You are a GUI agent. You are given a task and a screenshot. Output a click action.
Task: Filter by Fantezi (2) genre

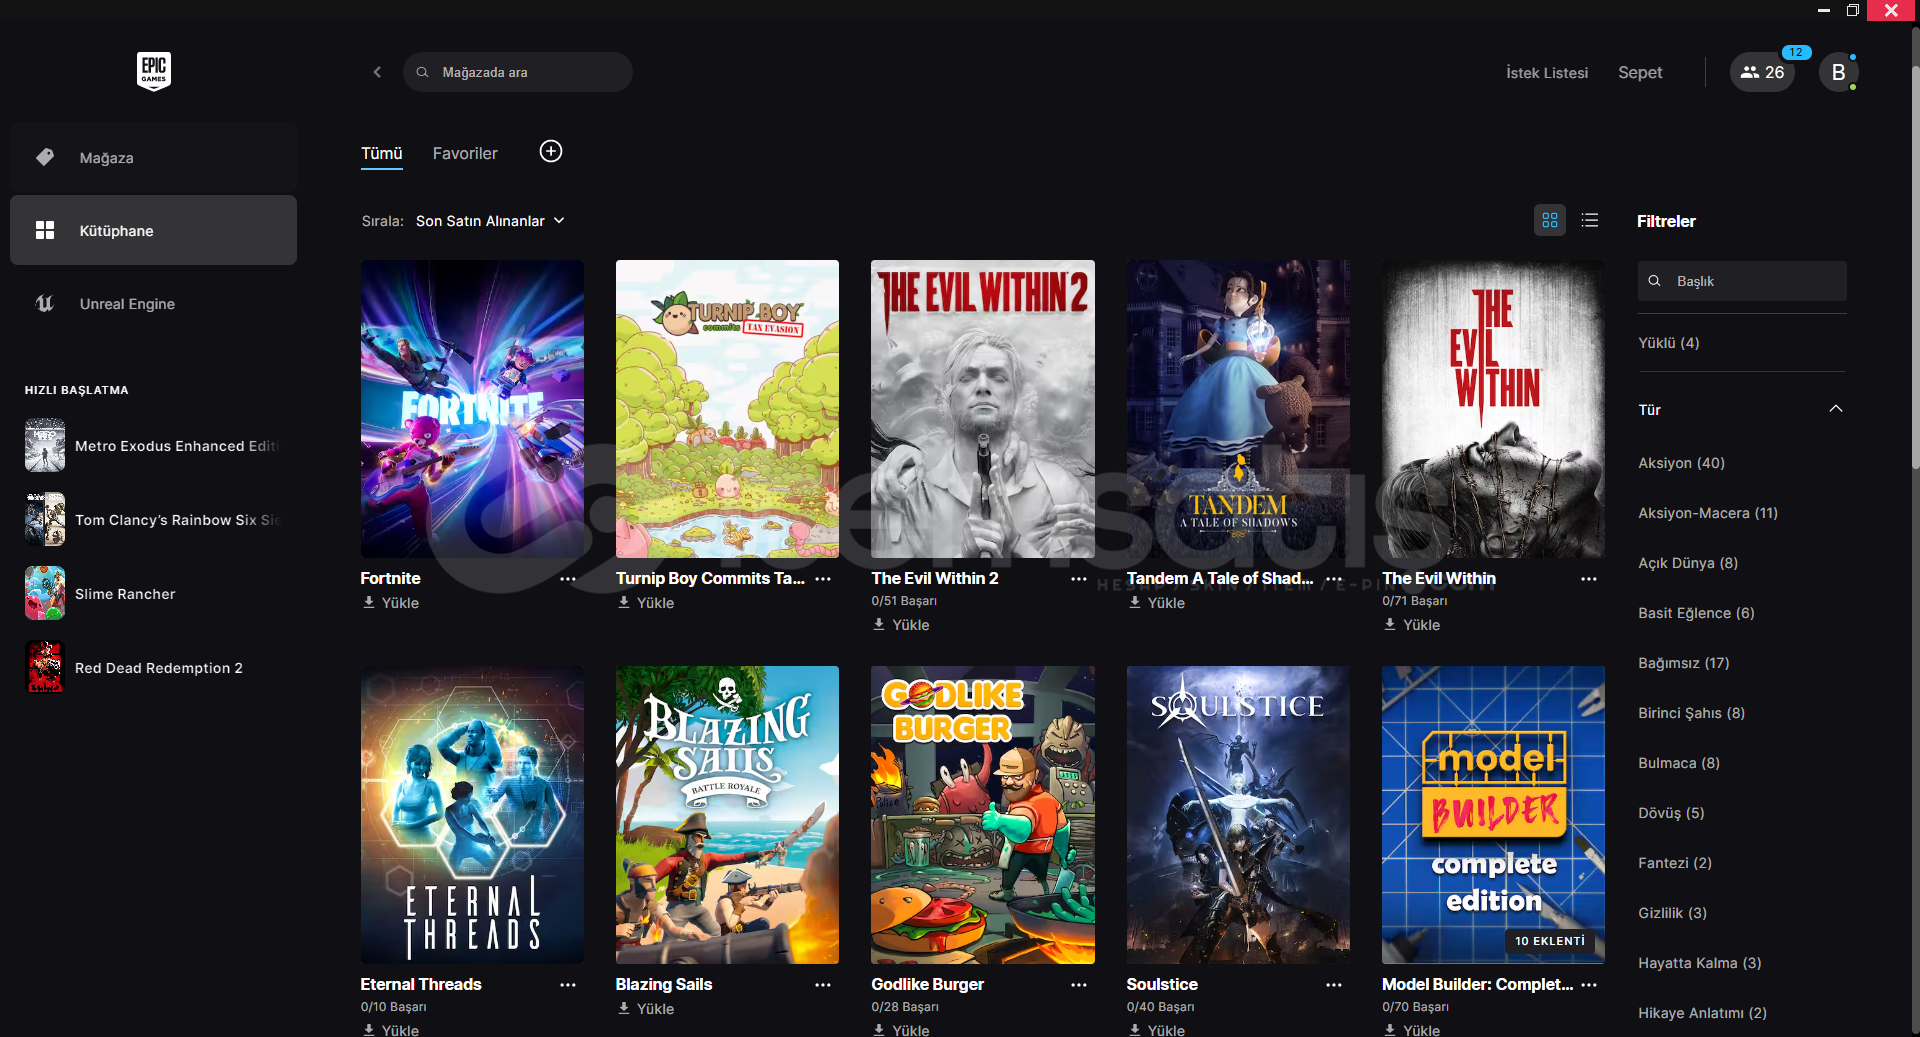pos(1675,863)
